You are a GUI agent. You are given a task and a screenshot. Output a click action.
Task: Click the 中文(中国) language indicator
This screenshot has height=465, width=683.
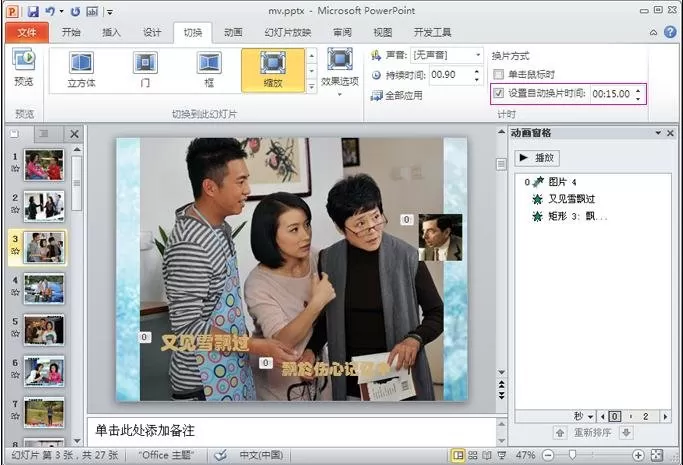click(x=261, y=455)
